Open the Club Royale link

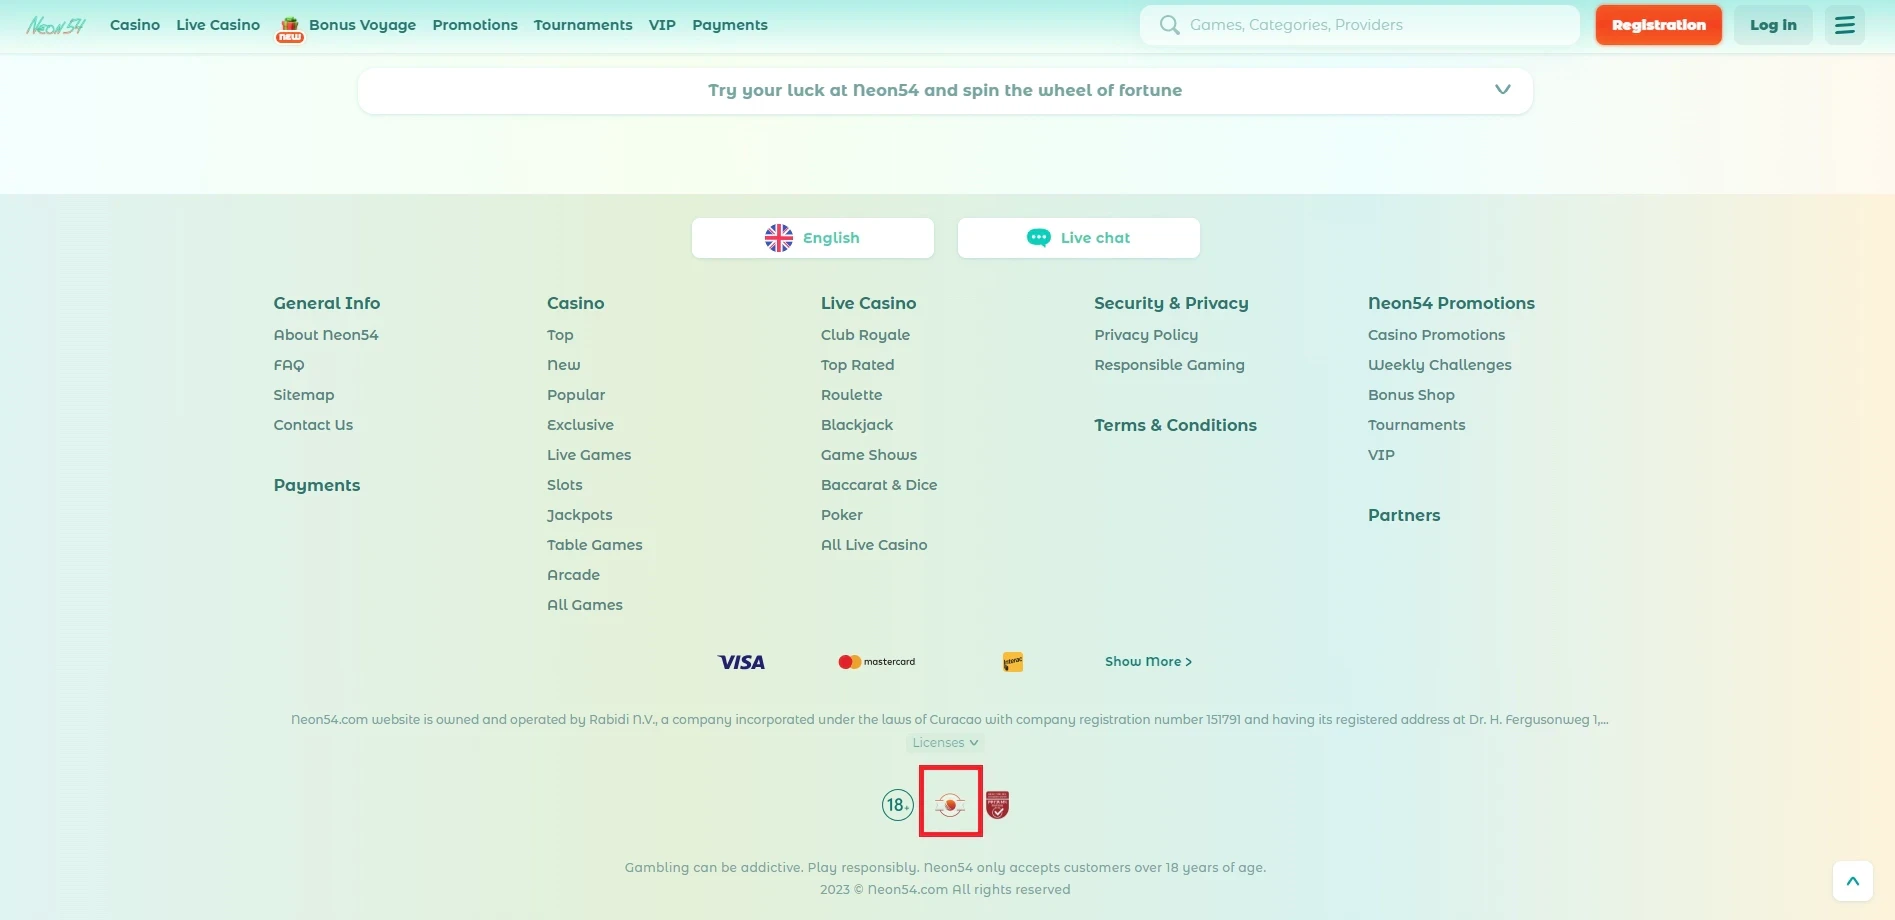click(865, 335)
